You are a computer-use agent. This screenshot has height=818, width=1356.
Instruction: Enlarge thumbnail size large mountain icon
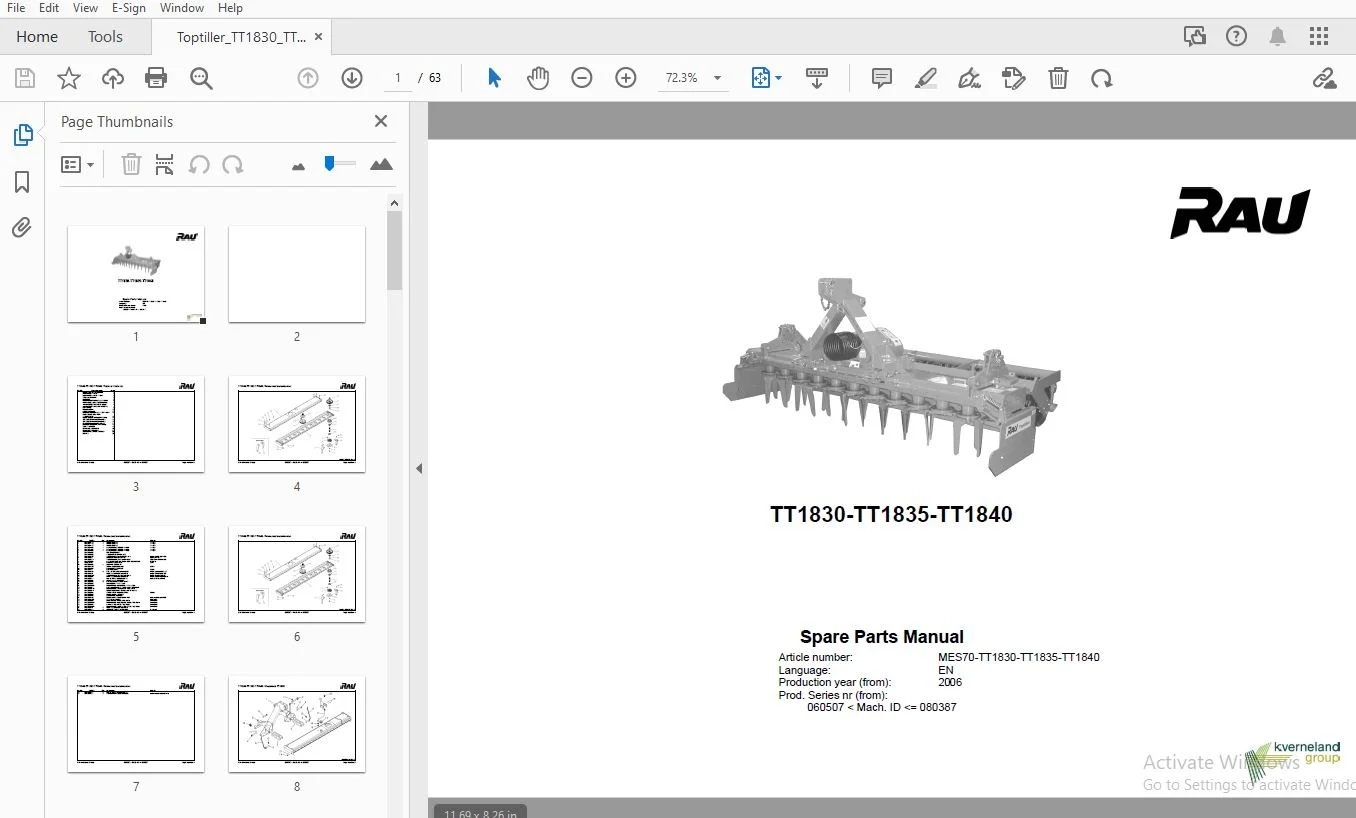pyautogui.click(x=381, y=164)
